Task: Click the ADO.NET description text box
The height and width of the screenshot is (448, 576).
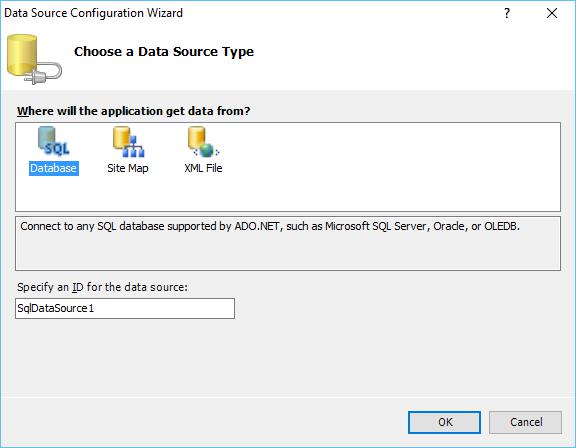Action: tap(288, 243)
